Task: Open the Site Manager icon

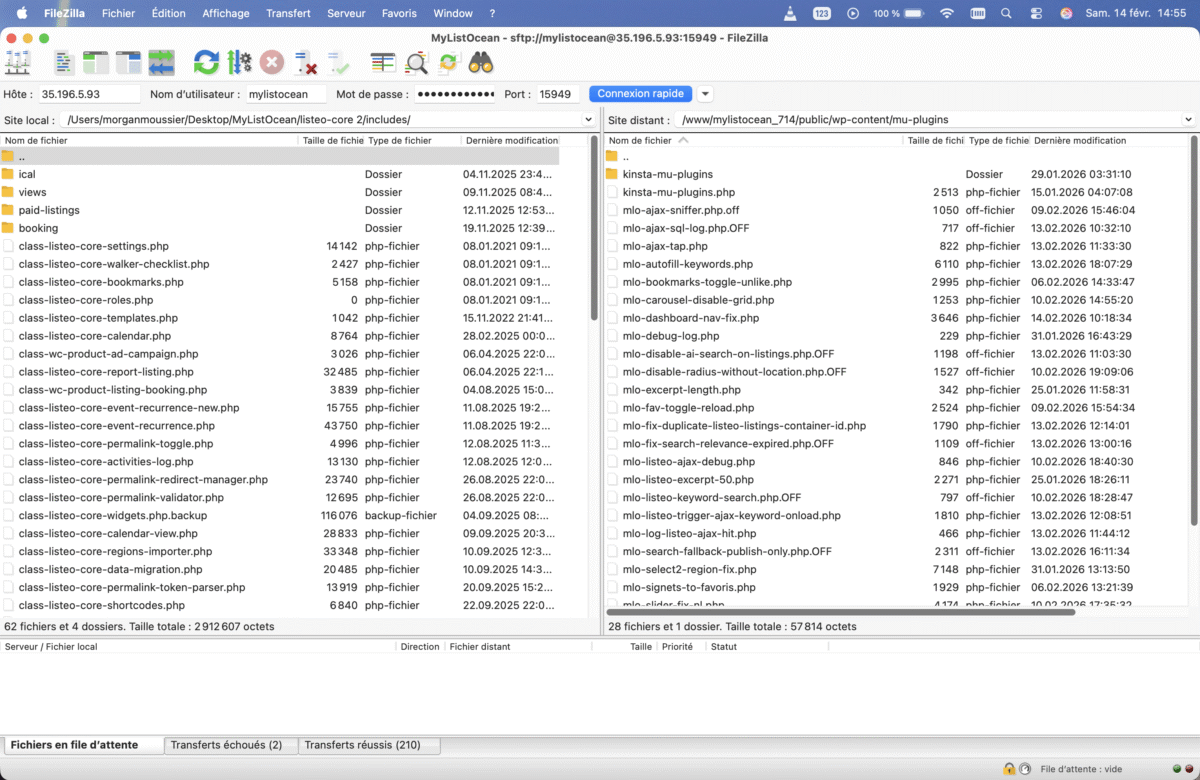Action: click(x=18, y=63)
